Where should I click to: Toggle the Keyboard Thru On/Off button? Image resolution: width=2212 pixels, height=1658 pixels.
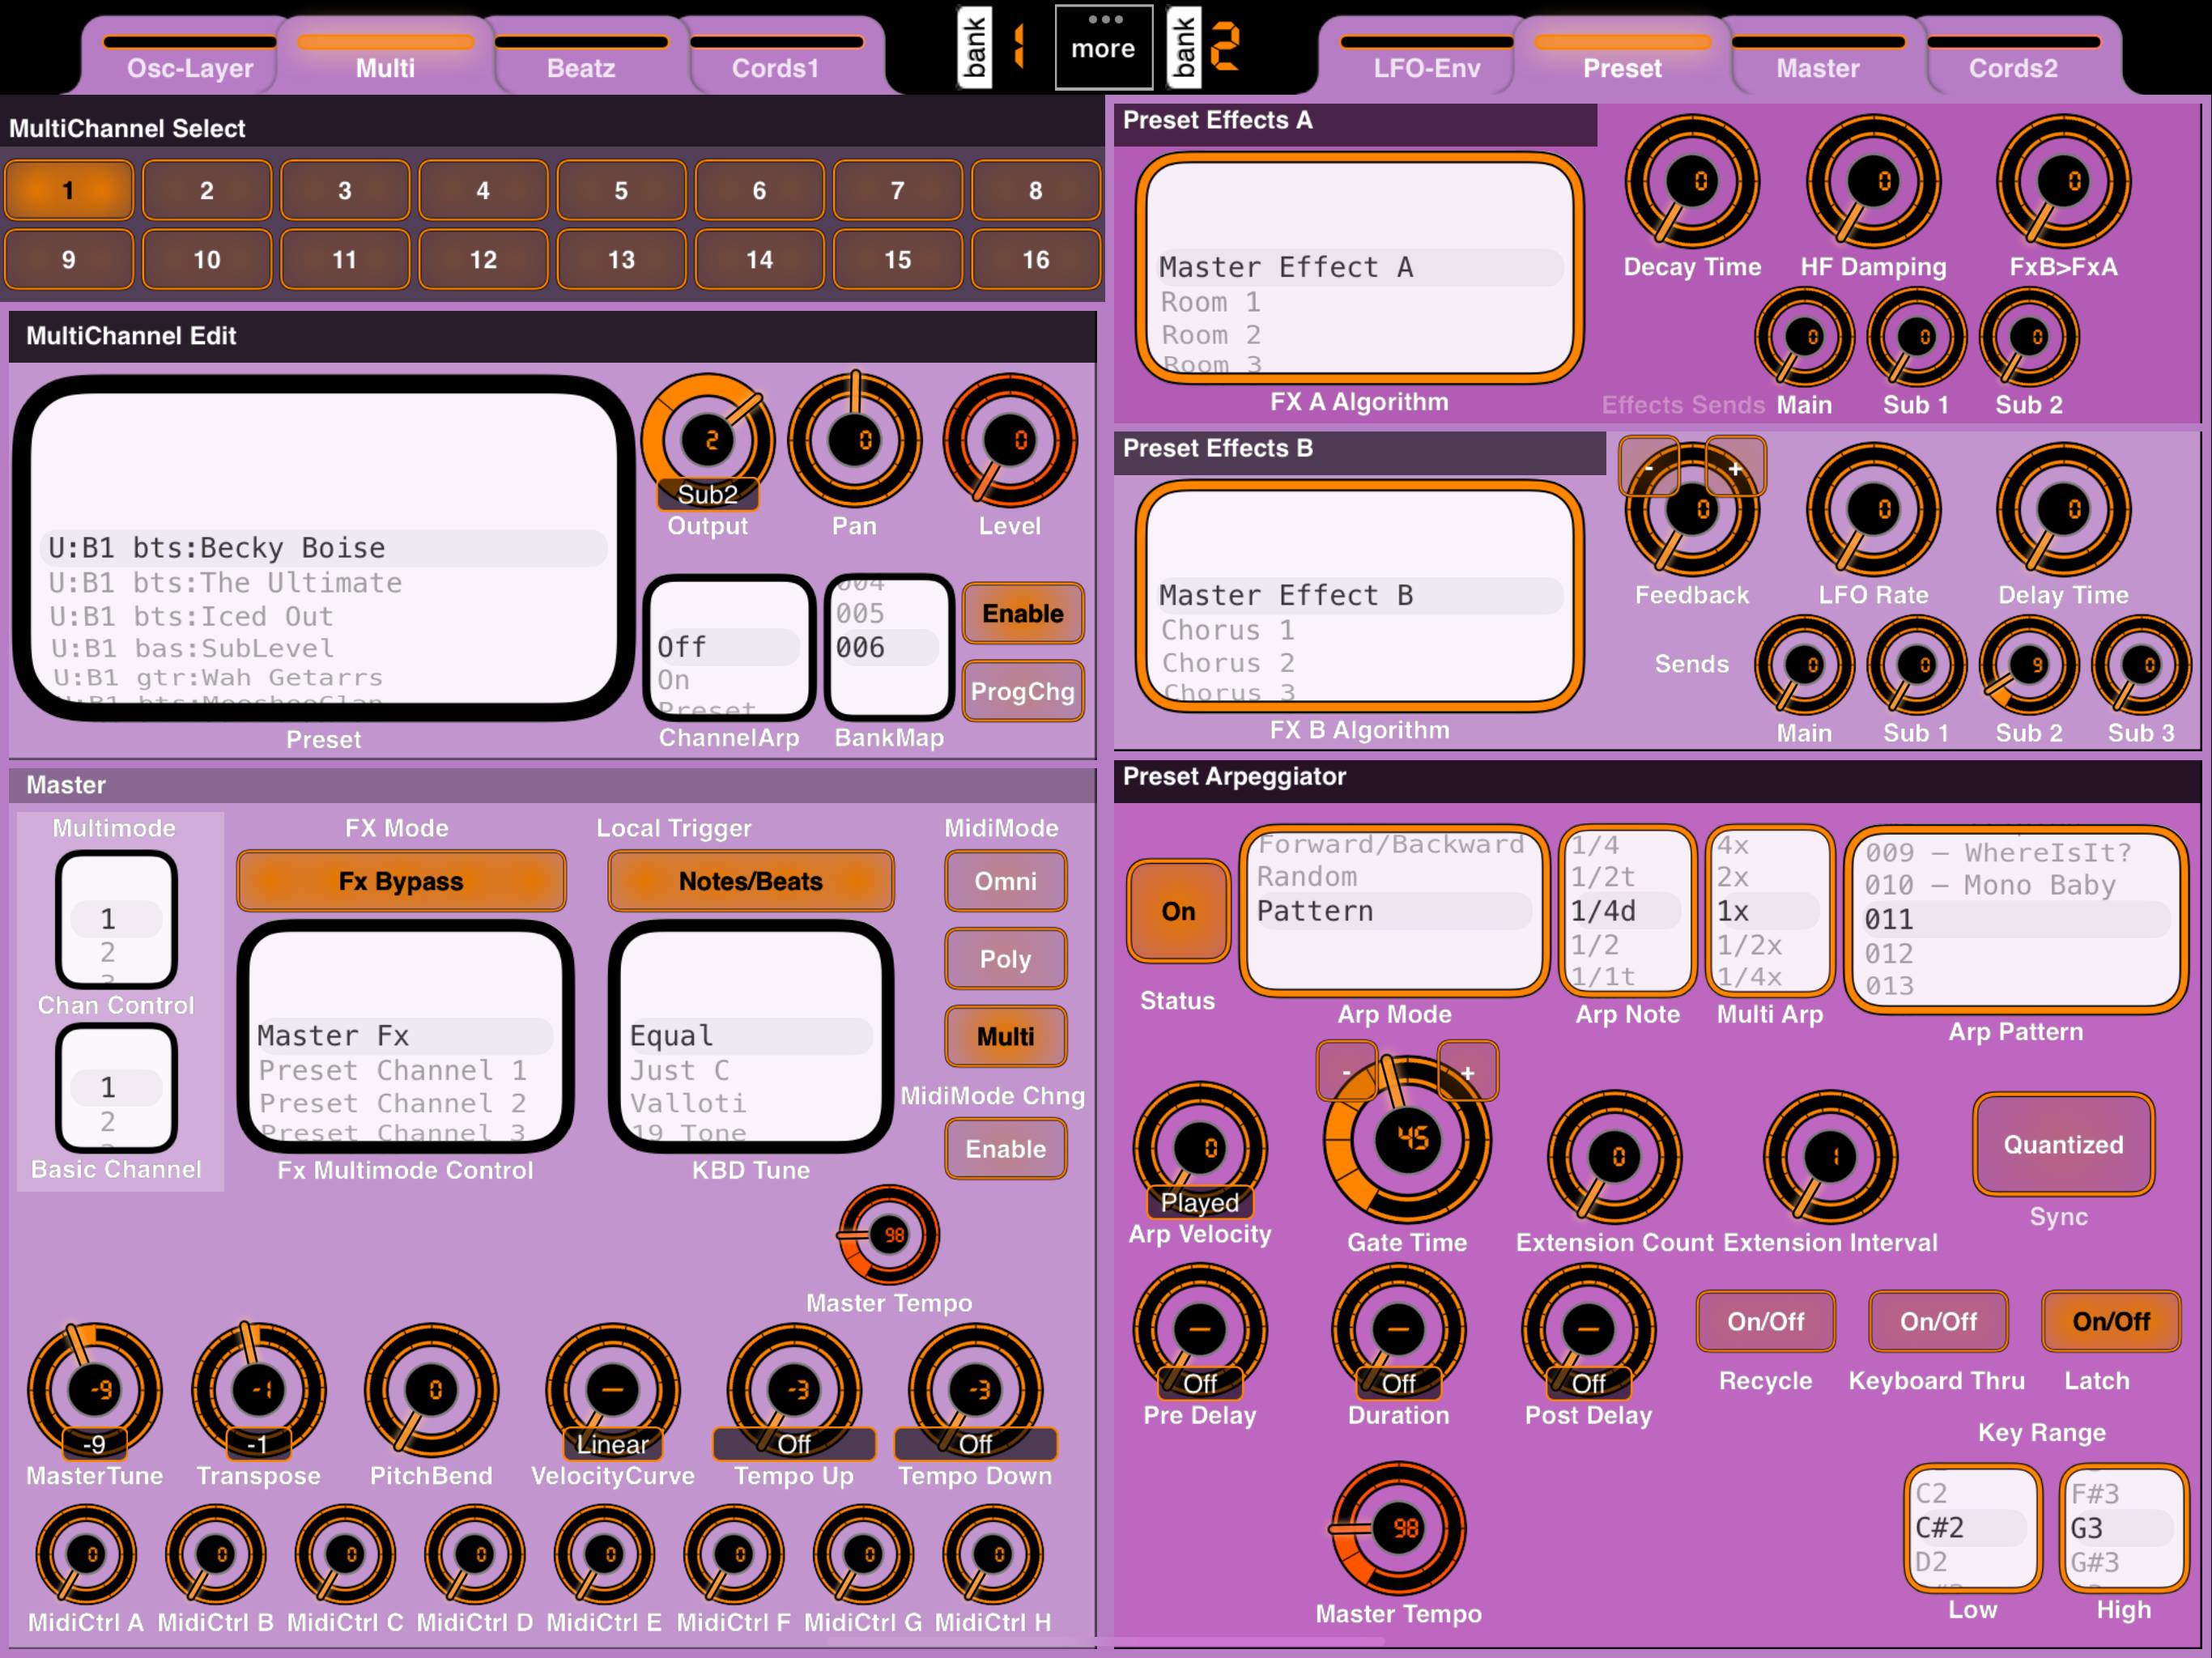click(x=1938, y=1321)
